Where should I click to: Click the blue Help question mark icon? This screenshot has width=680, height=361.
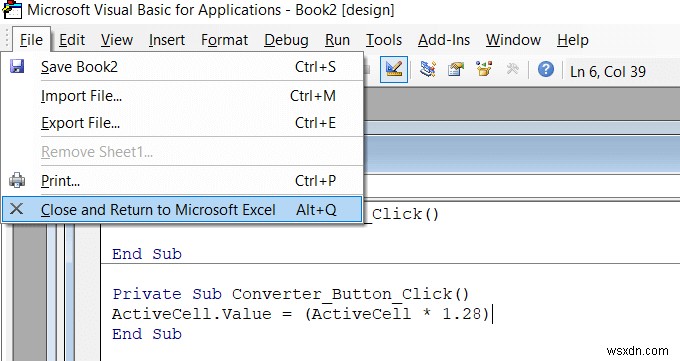coord(546,69)
